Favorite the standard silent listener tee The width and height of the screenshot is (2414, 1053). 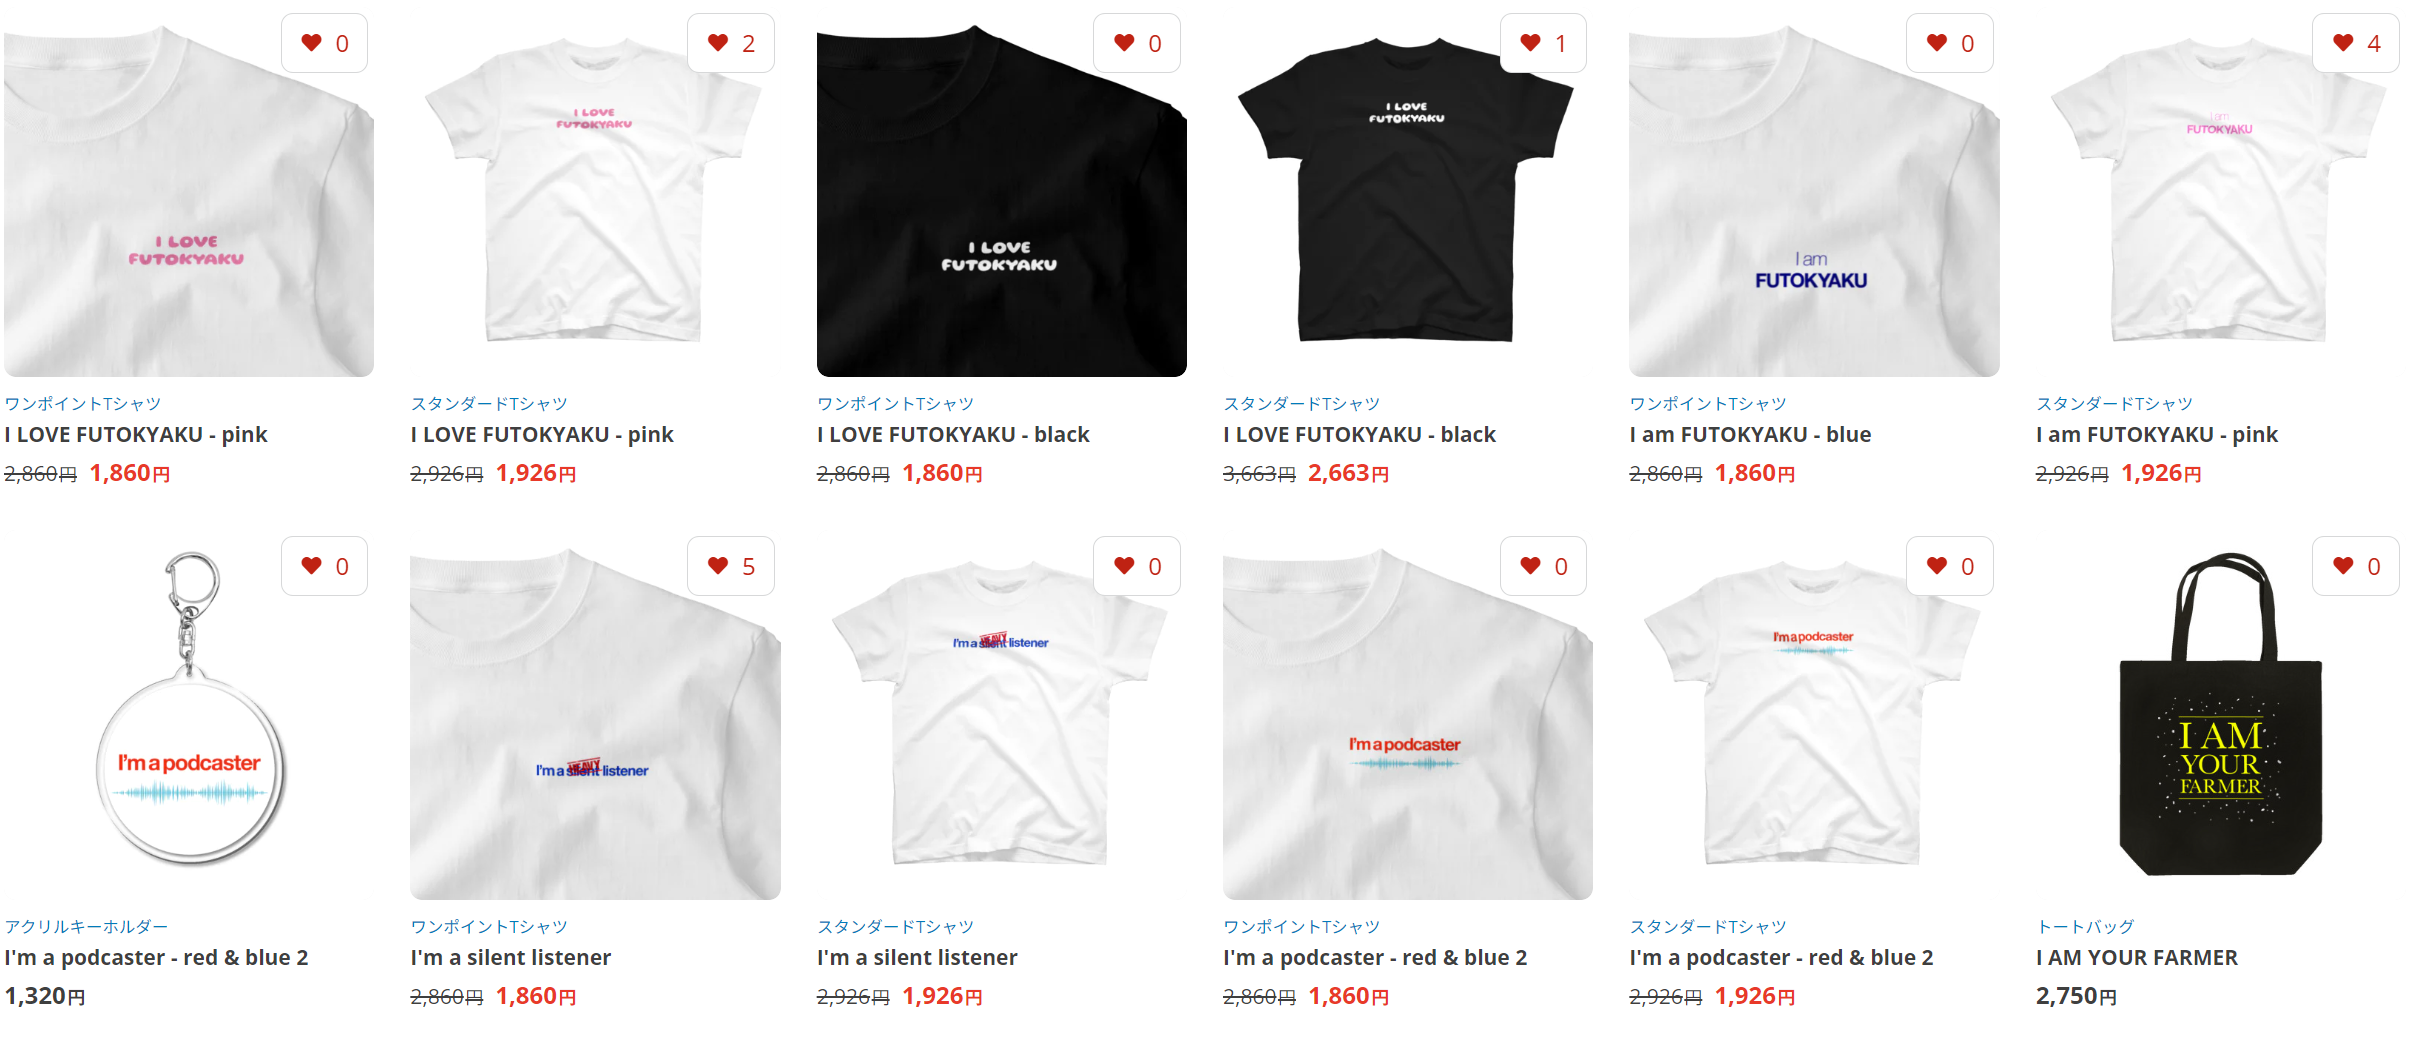click(1137, 566)
